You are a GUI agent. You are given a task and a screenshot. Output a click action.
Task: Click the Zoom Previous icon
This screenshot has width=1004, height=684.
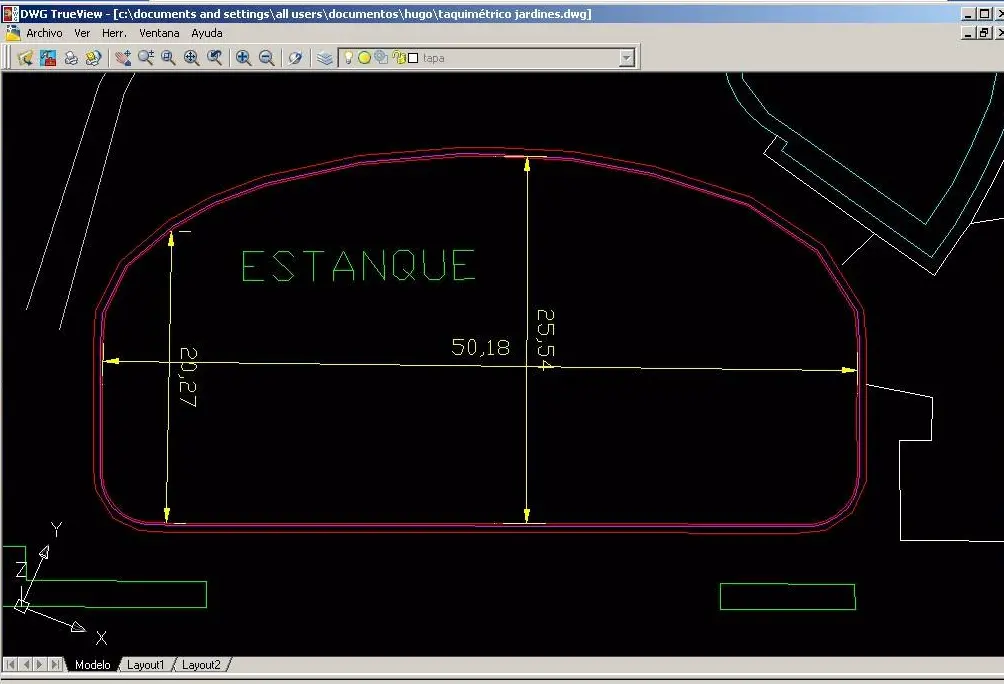click(x=215, y=58)
